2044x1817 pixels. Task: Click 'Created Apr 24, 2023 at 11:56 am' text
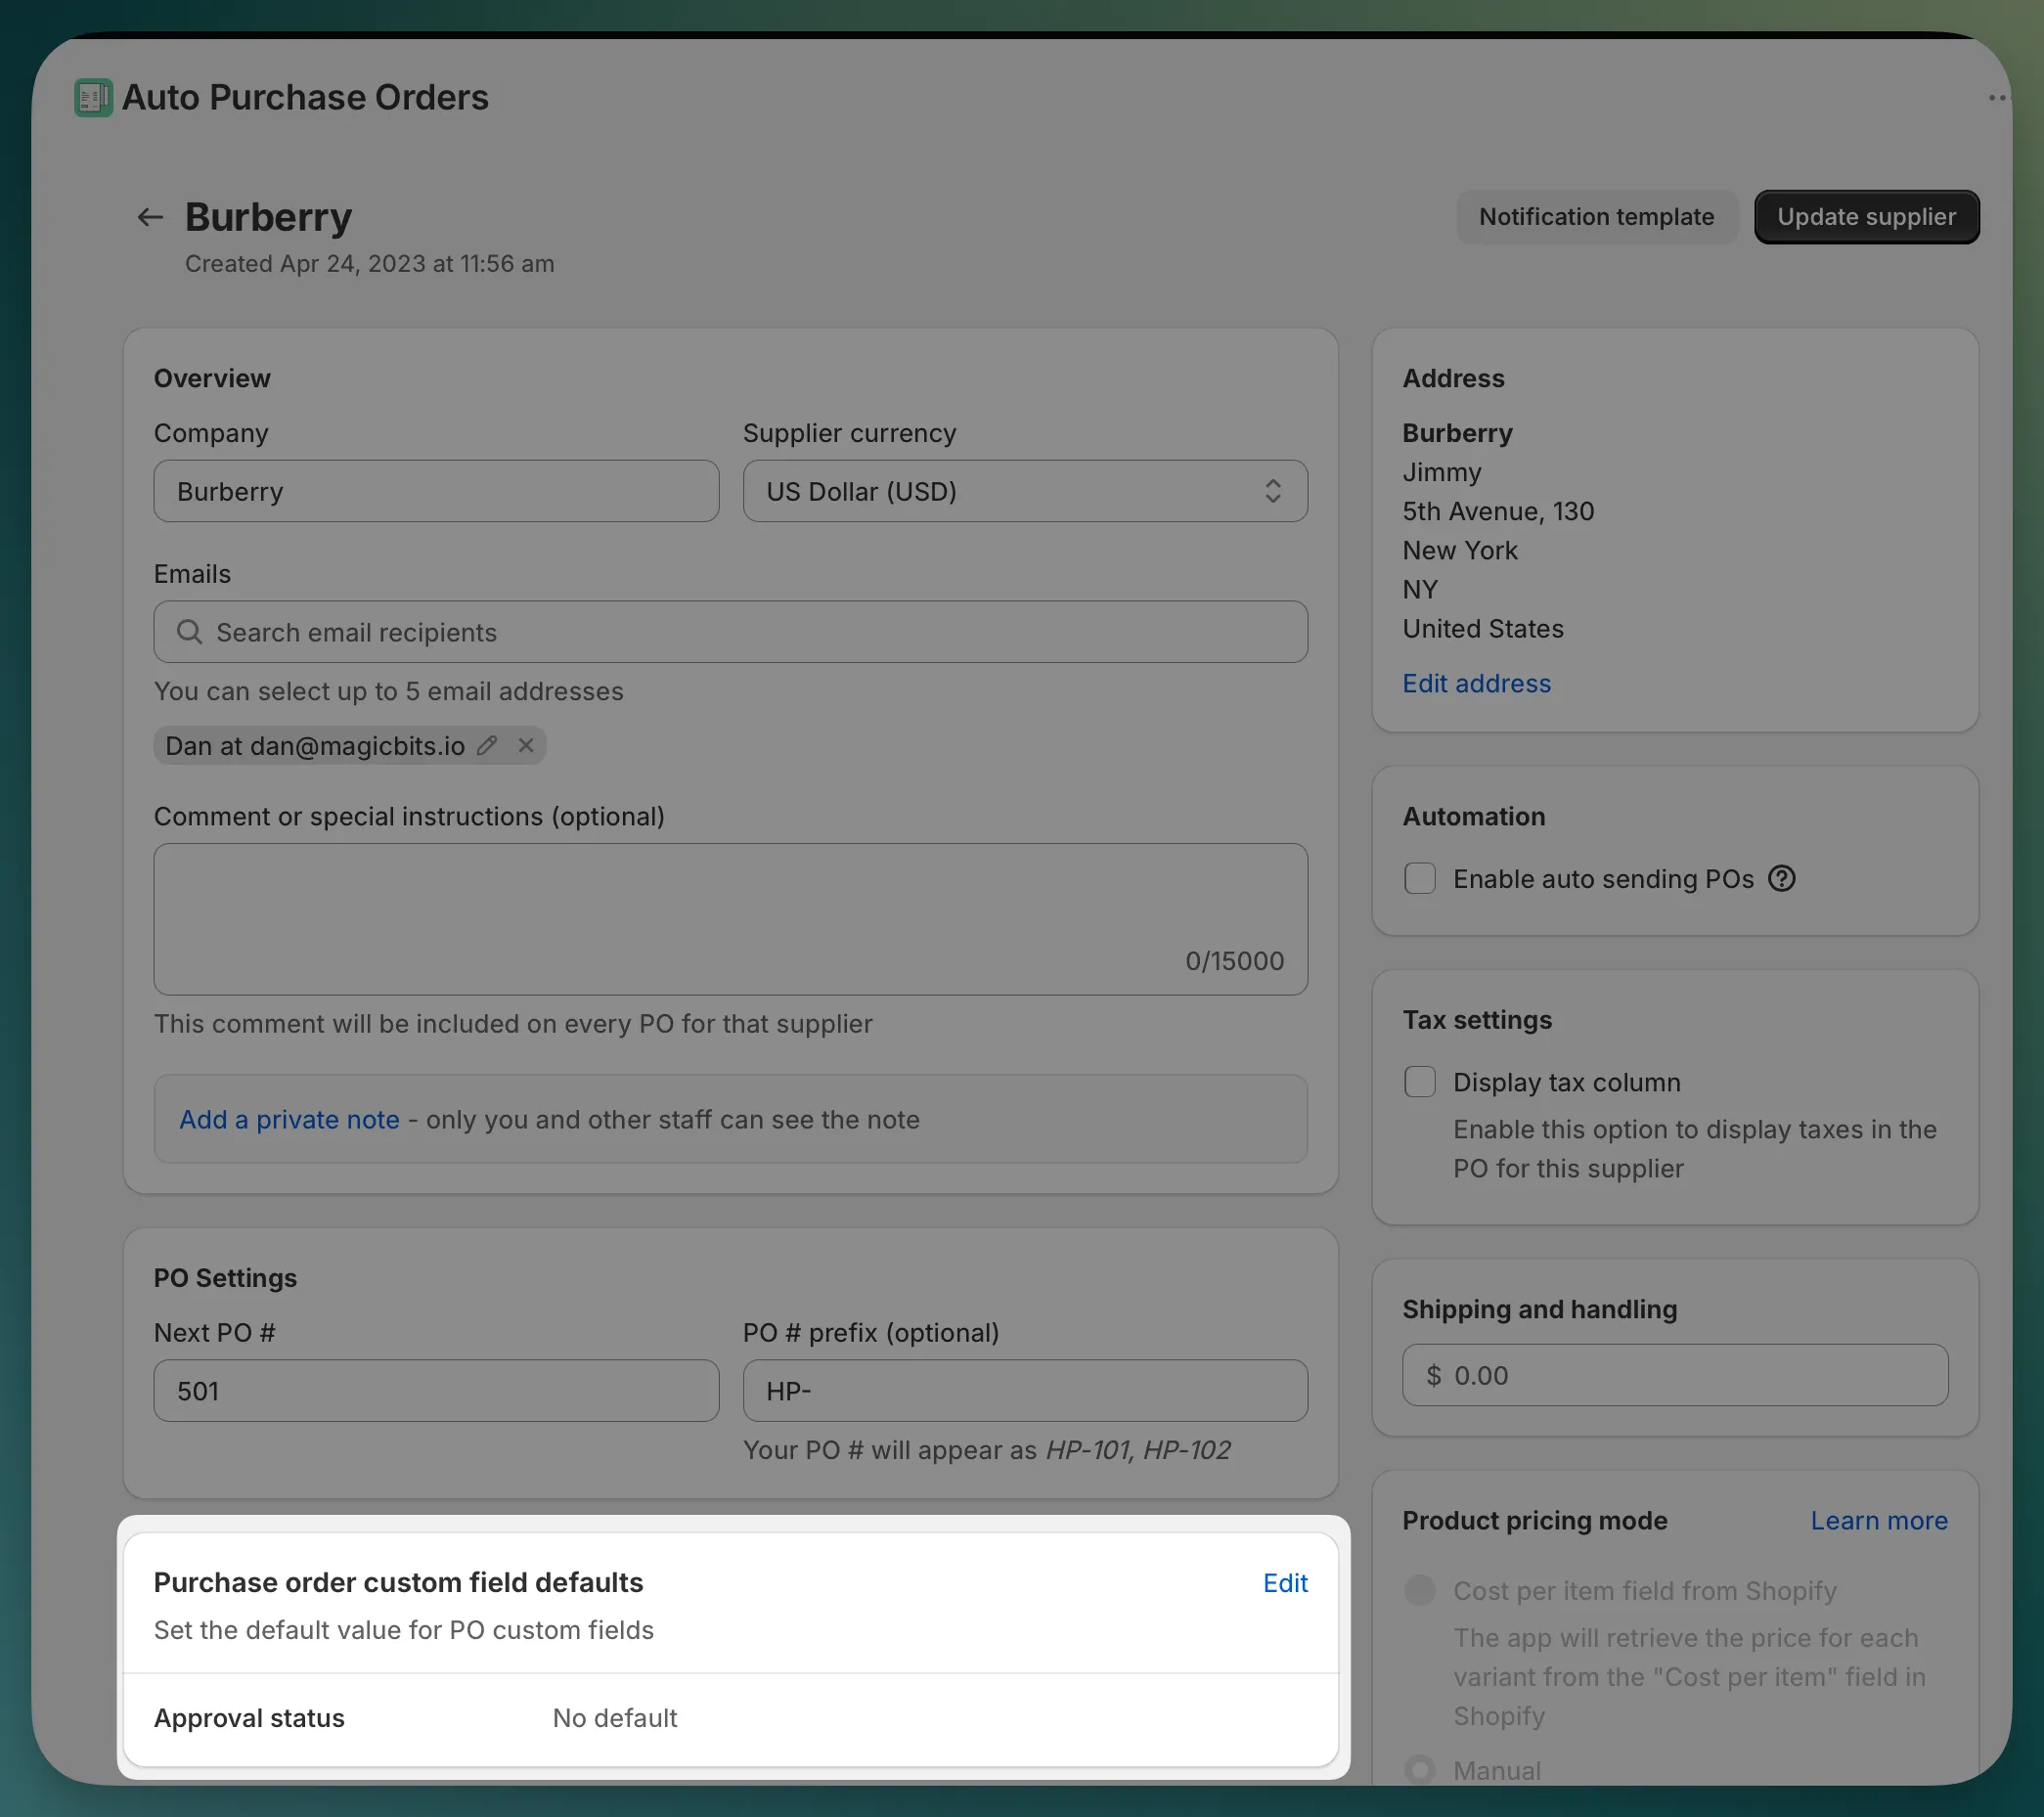[x=369, y=264]
